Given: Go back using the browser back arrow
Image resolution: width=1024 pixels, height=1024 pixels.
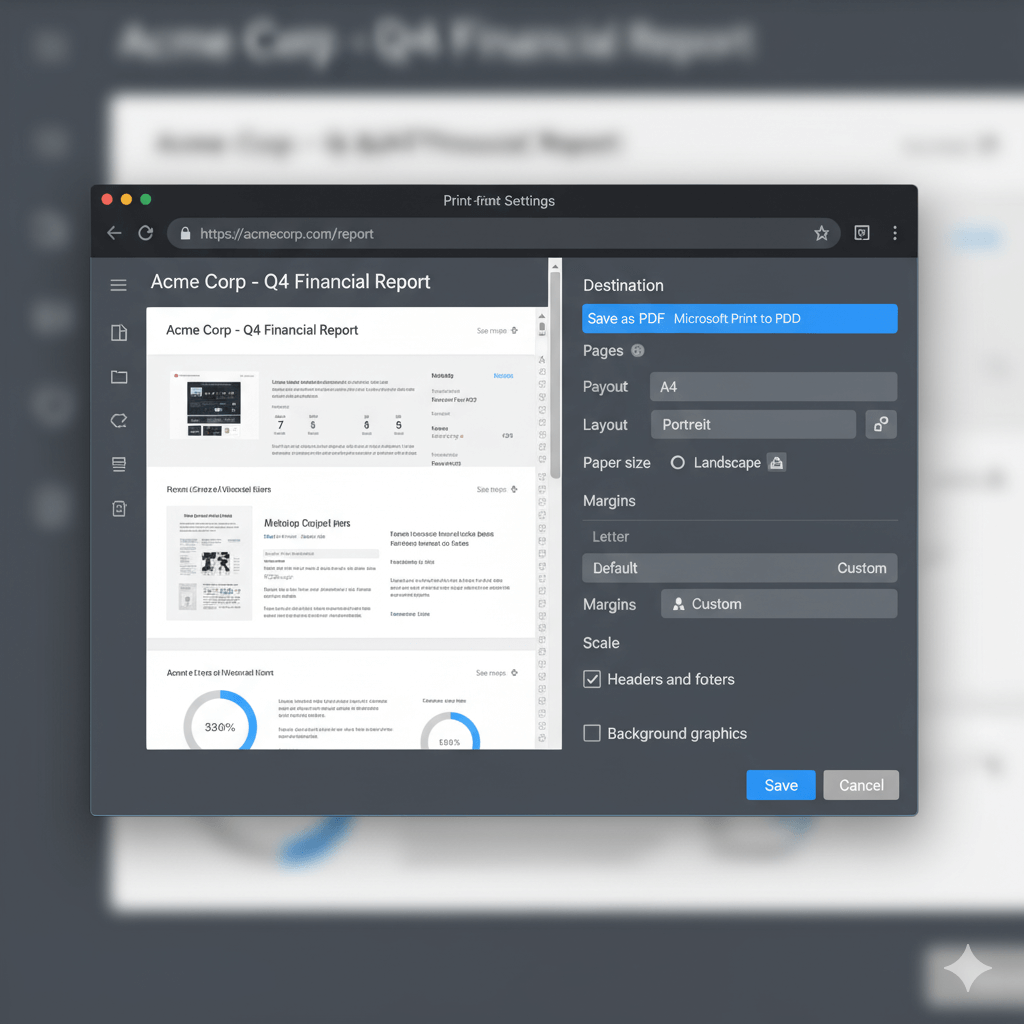Looking at the screenshot, I should point(114,233).
